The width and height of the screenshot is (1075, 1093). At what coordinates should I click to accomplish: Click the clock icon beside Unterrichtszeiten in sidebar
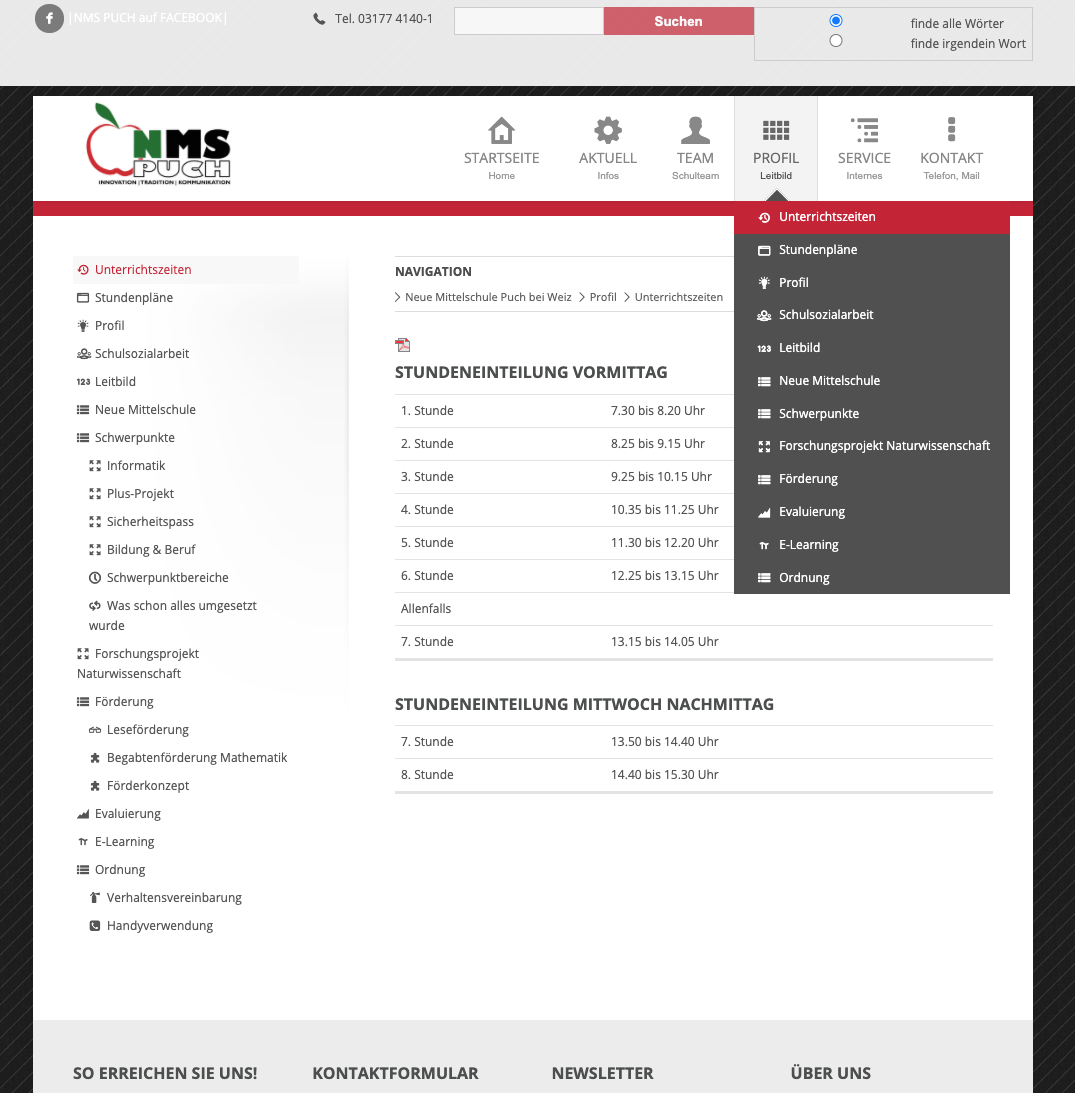(x=83, y=270)
